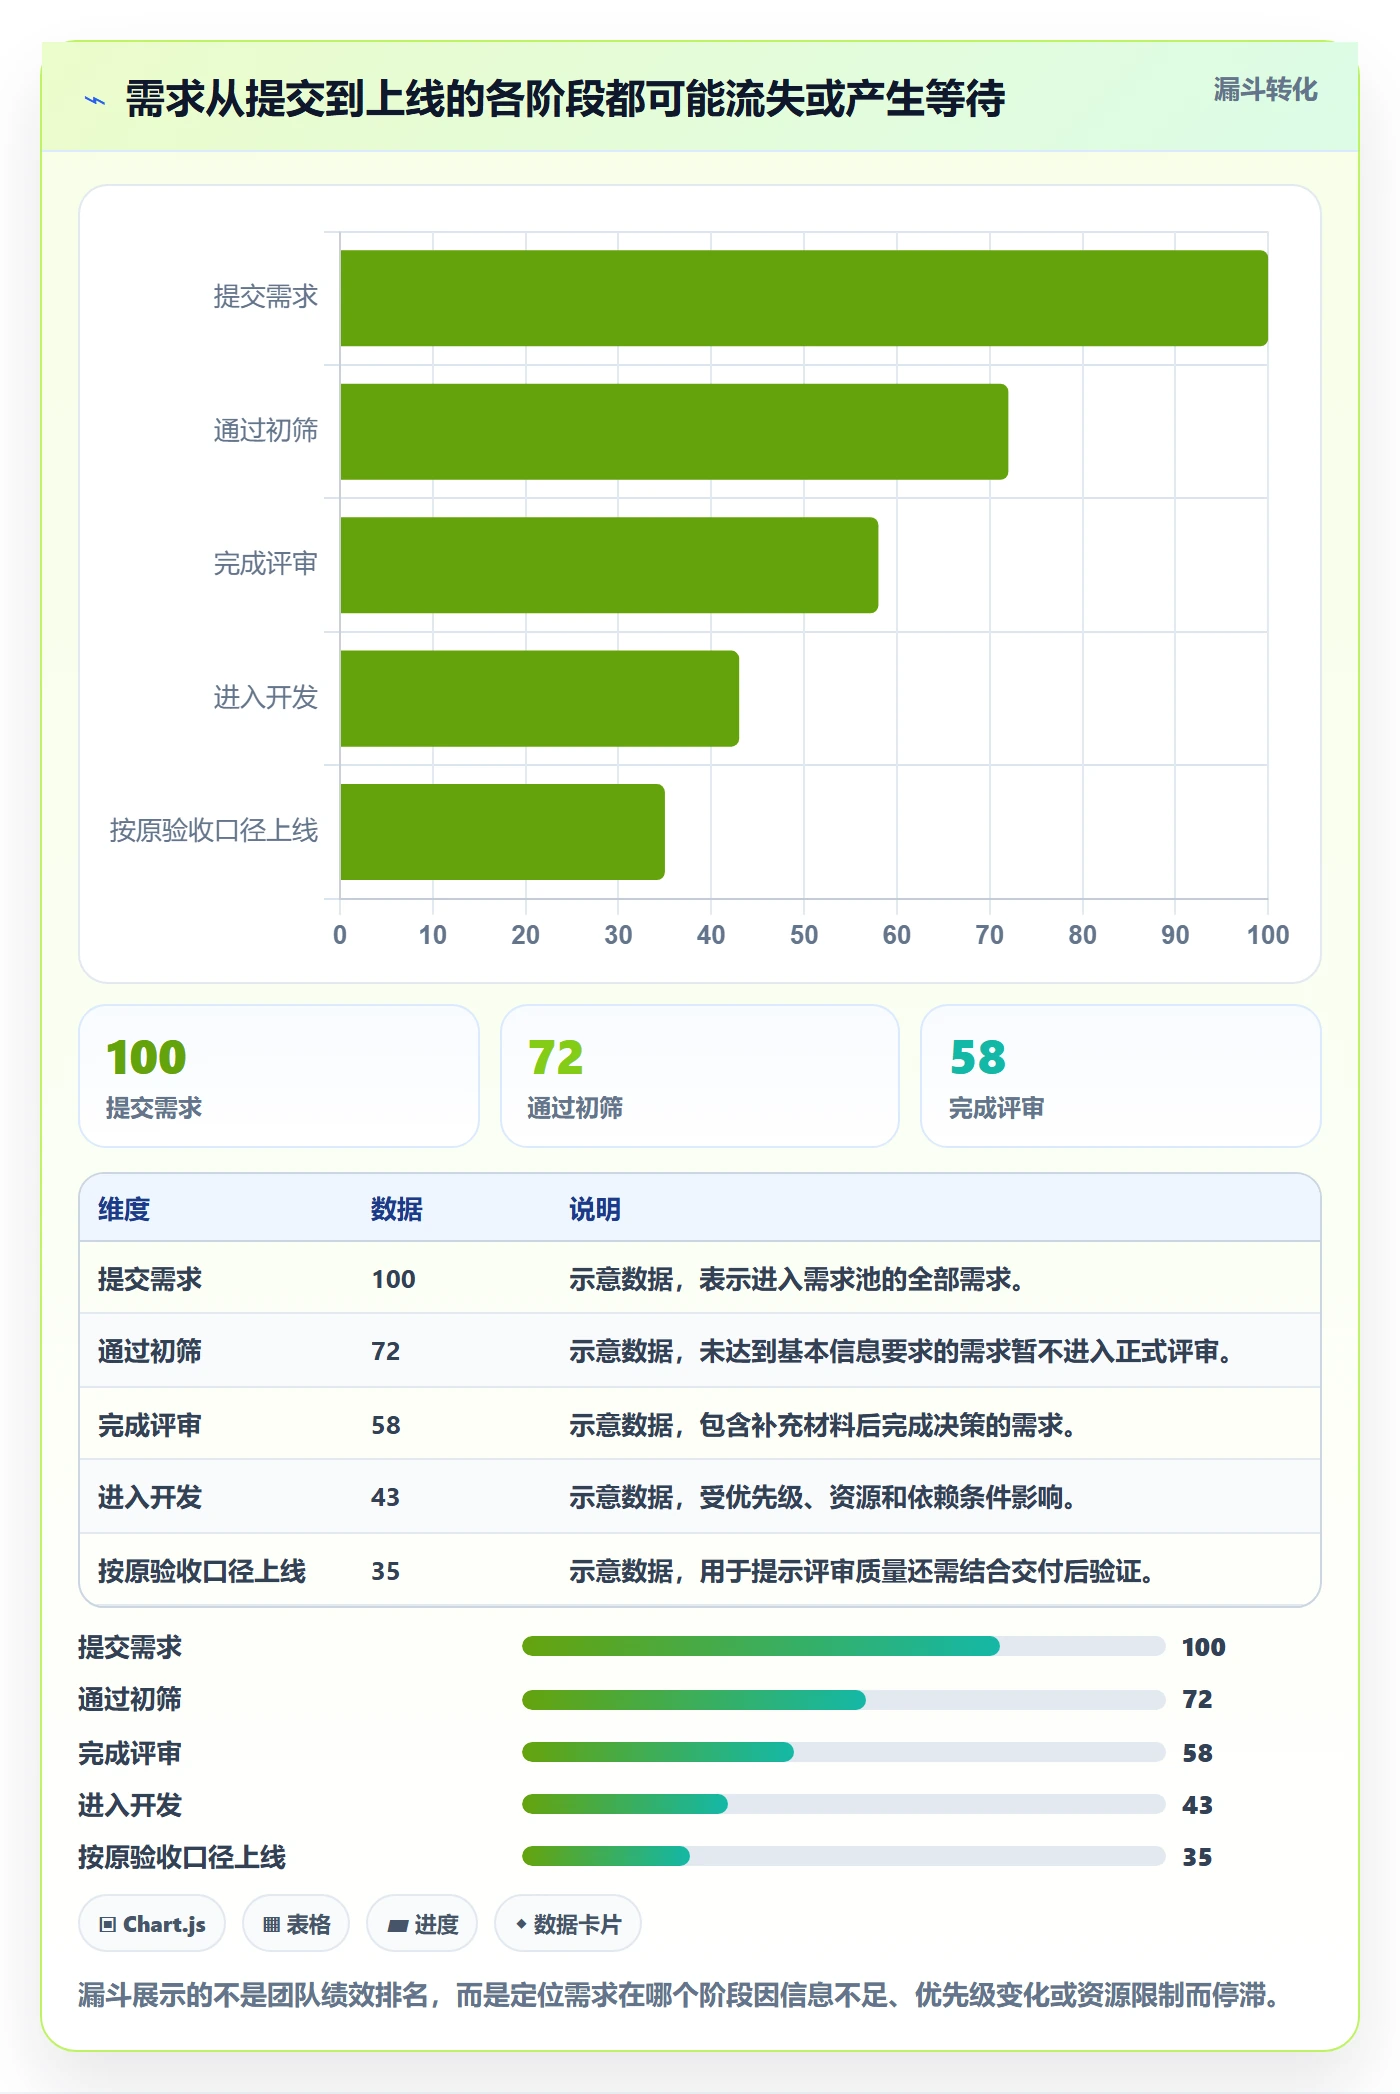Select the 72 通过初筛 data card

pyautogui.click(x=700, y=1076)
